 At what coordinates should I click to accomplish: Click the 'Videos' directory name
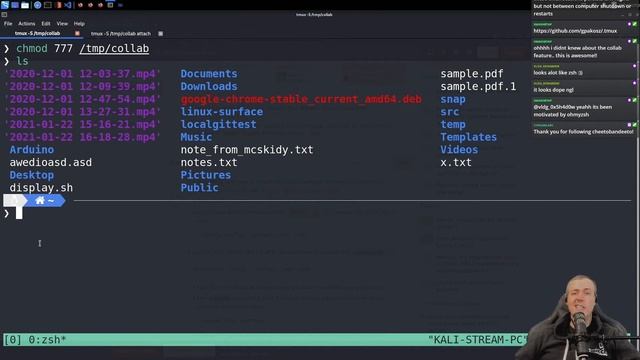tap(459, 150)
